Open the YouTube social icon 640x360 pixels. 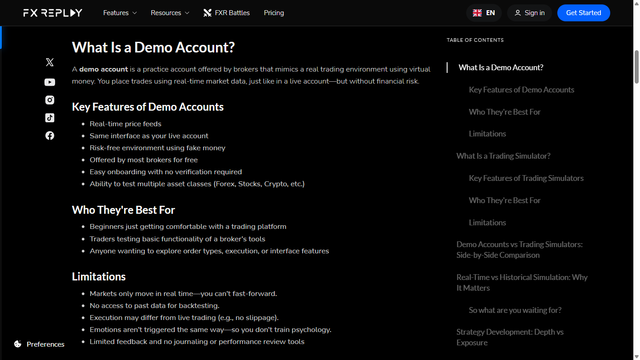[x=49, y=82]
